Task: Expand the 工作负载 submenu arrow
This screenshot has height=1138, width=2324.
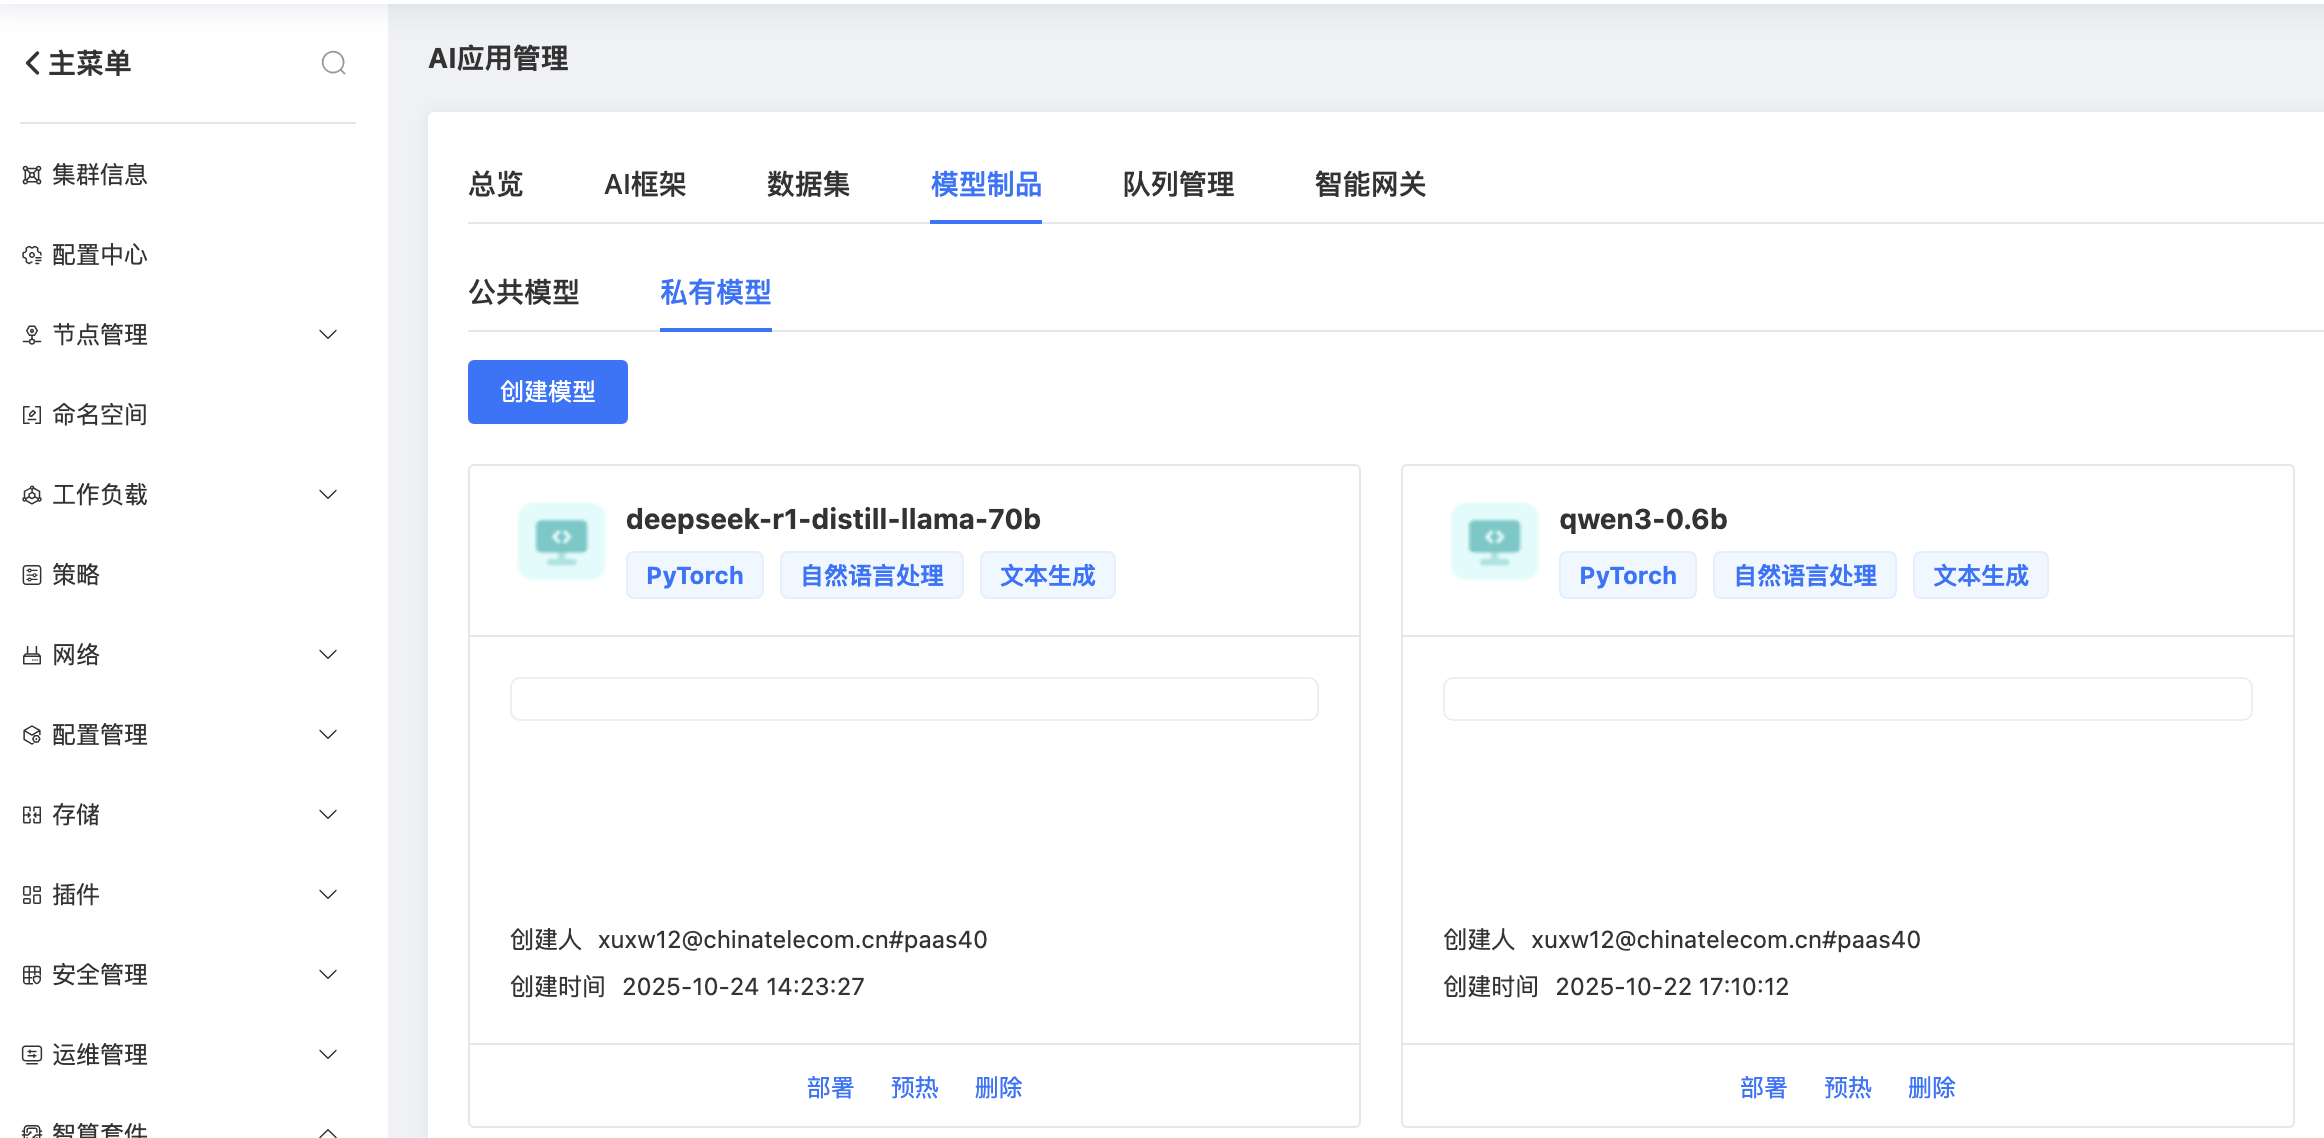Action: pyautogui.click(x=327, y=494)
